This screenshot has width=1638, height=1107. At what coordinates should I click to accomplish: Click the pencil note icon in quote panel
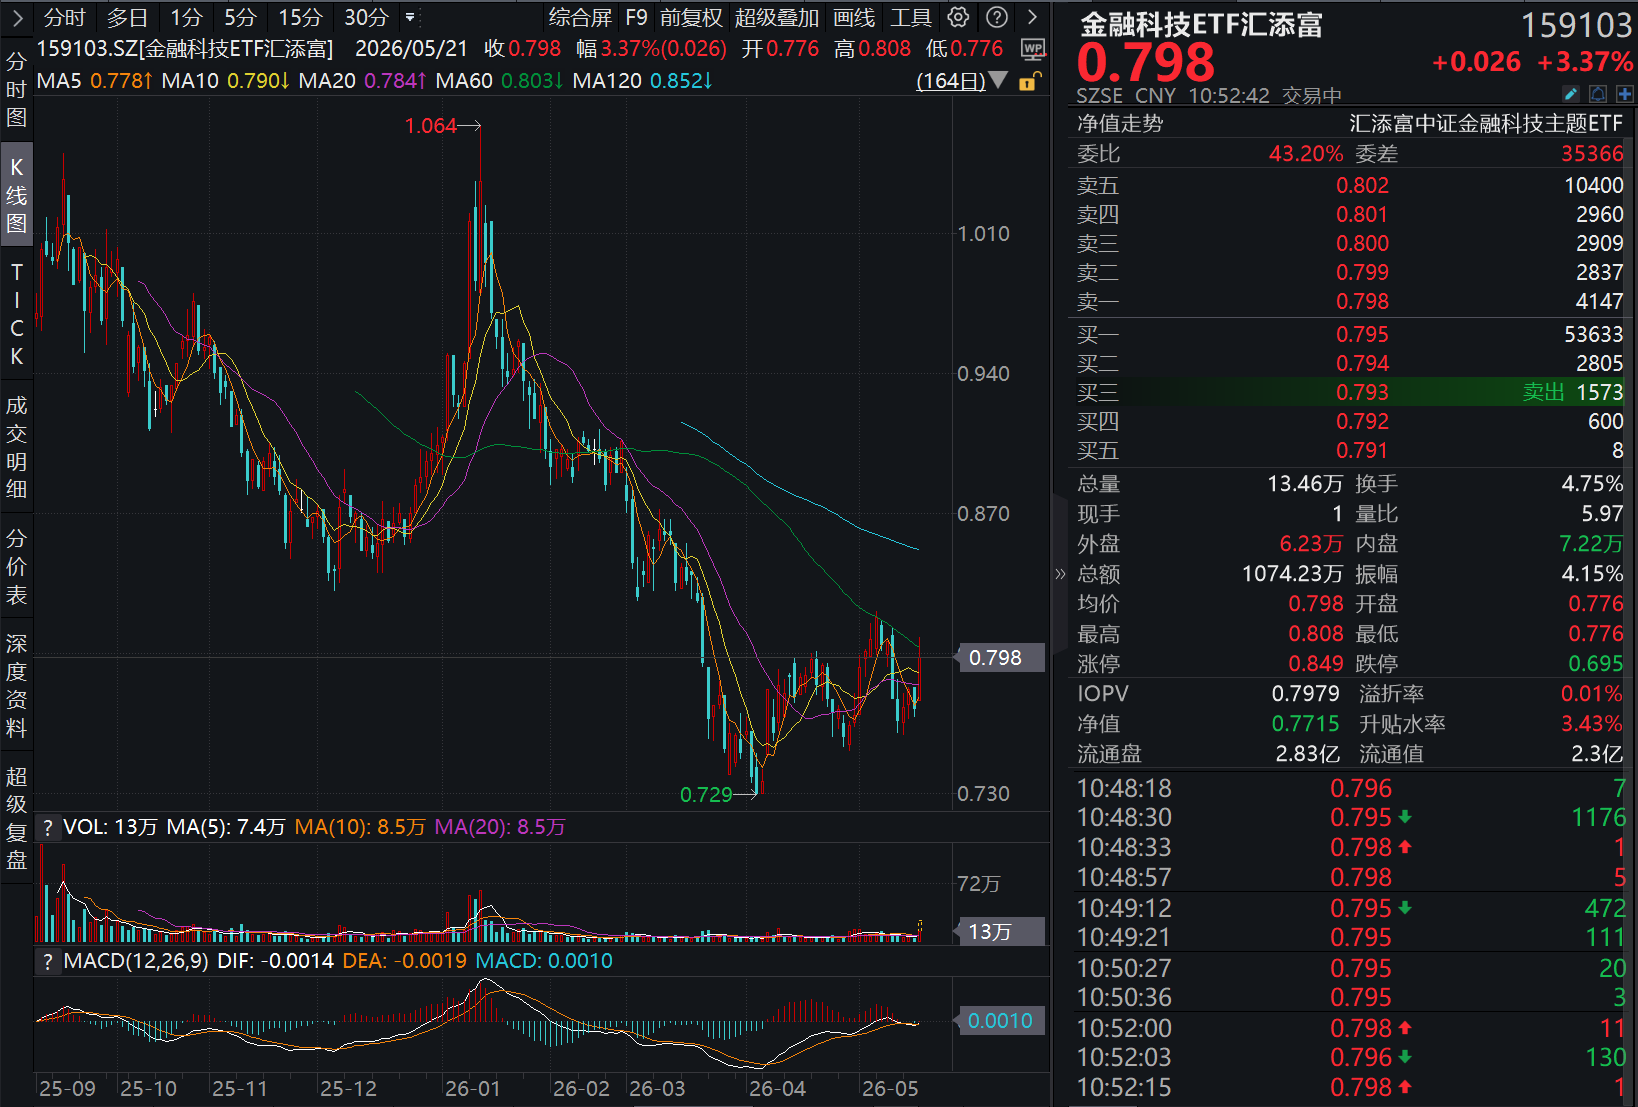point(1571,94)
